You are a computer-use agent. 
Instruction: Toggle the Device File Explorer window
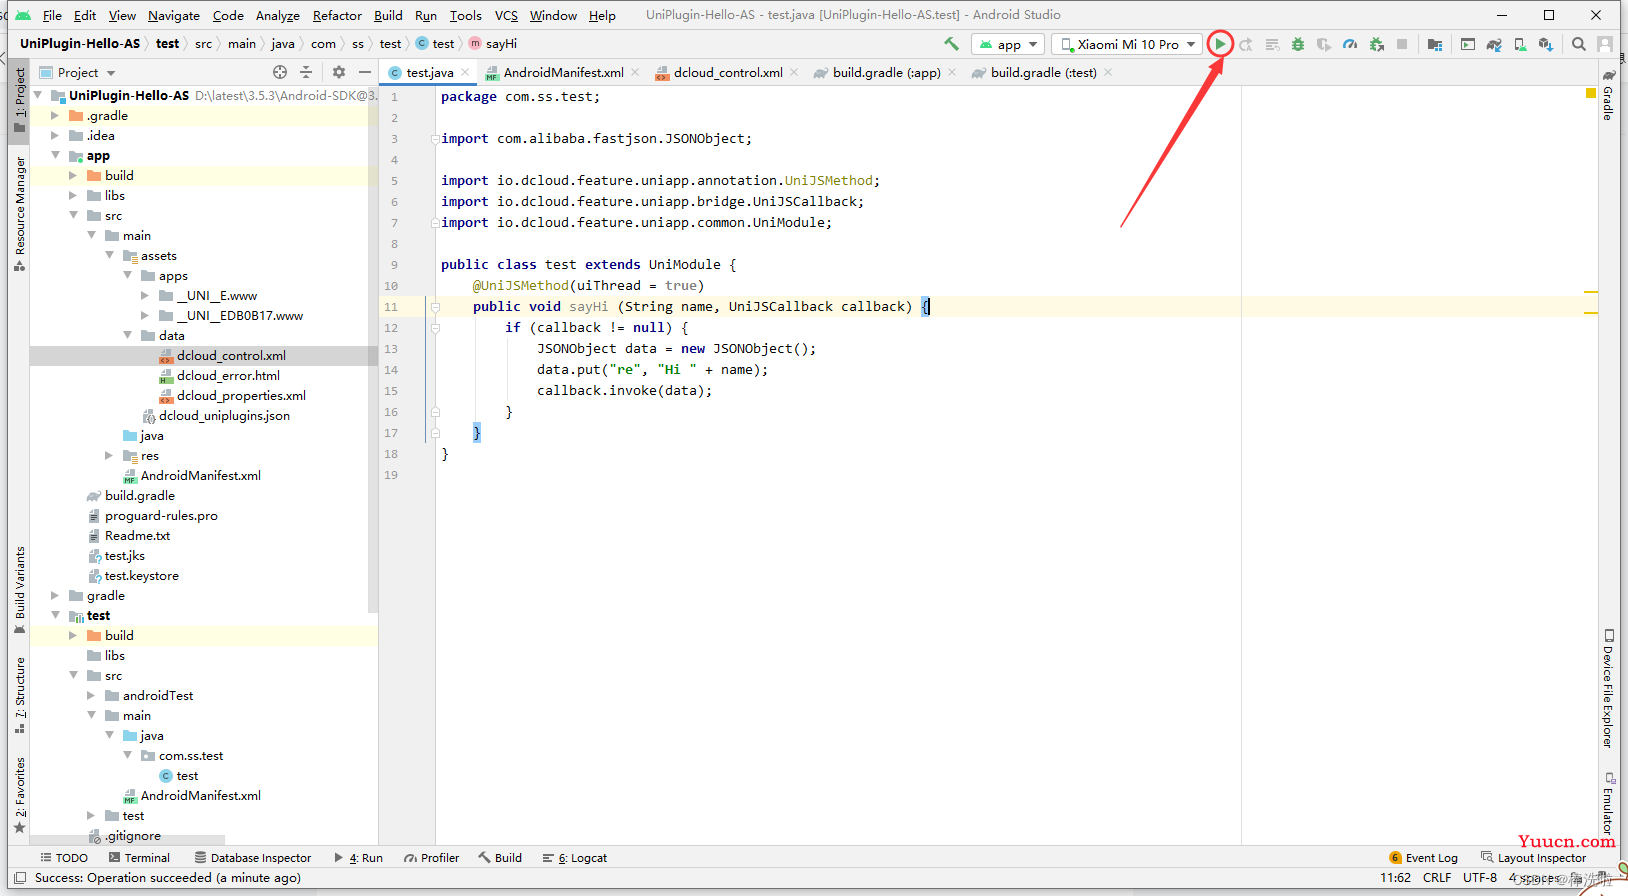1608,688
